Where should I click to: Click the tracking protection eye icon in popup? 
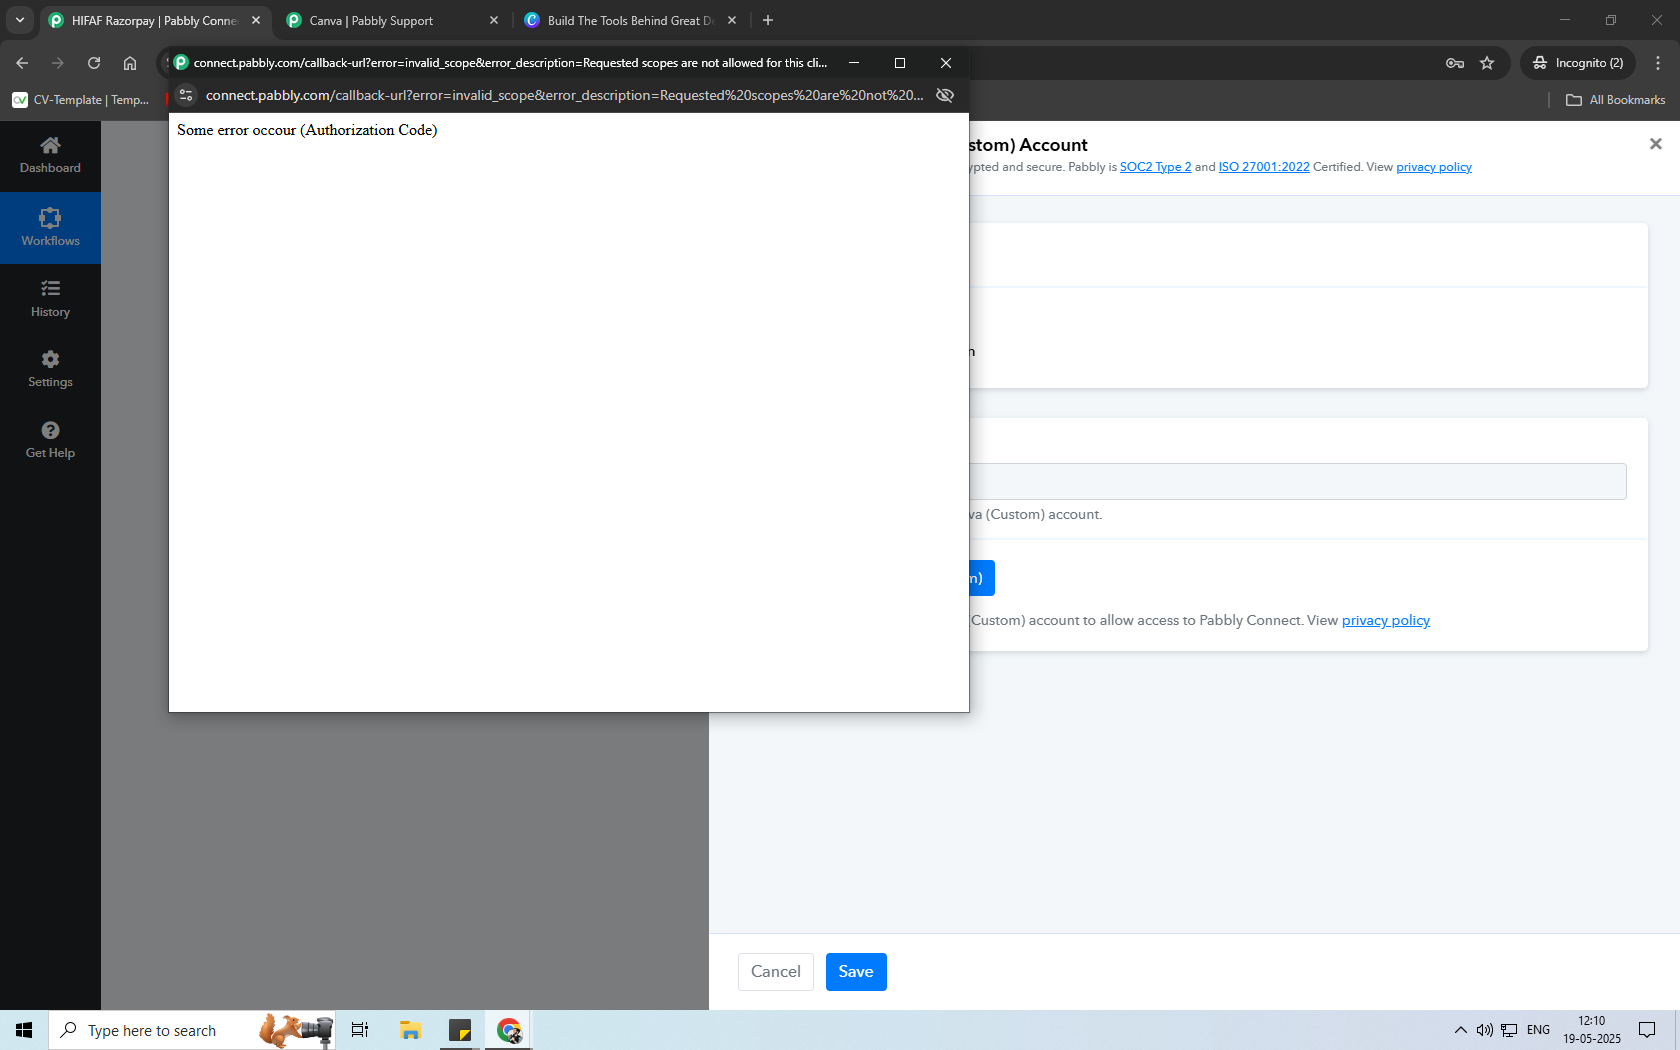point(945,95)
